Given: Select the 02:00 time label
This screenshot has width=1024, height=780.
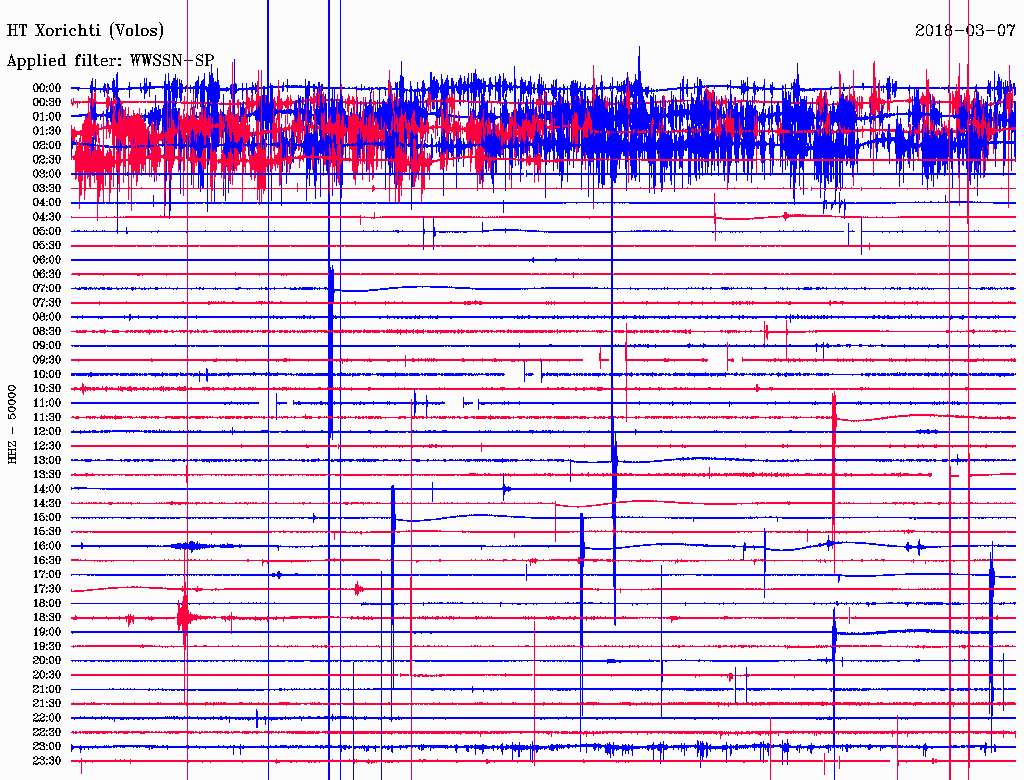Looking at the screenshot, I should point(47,145).
